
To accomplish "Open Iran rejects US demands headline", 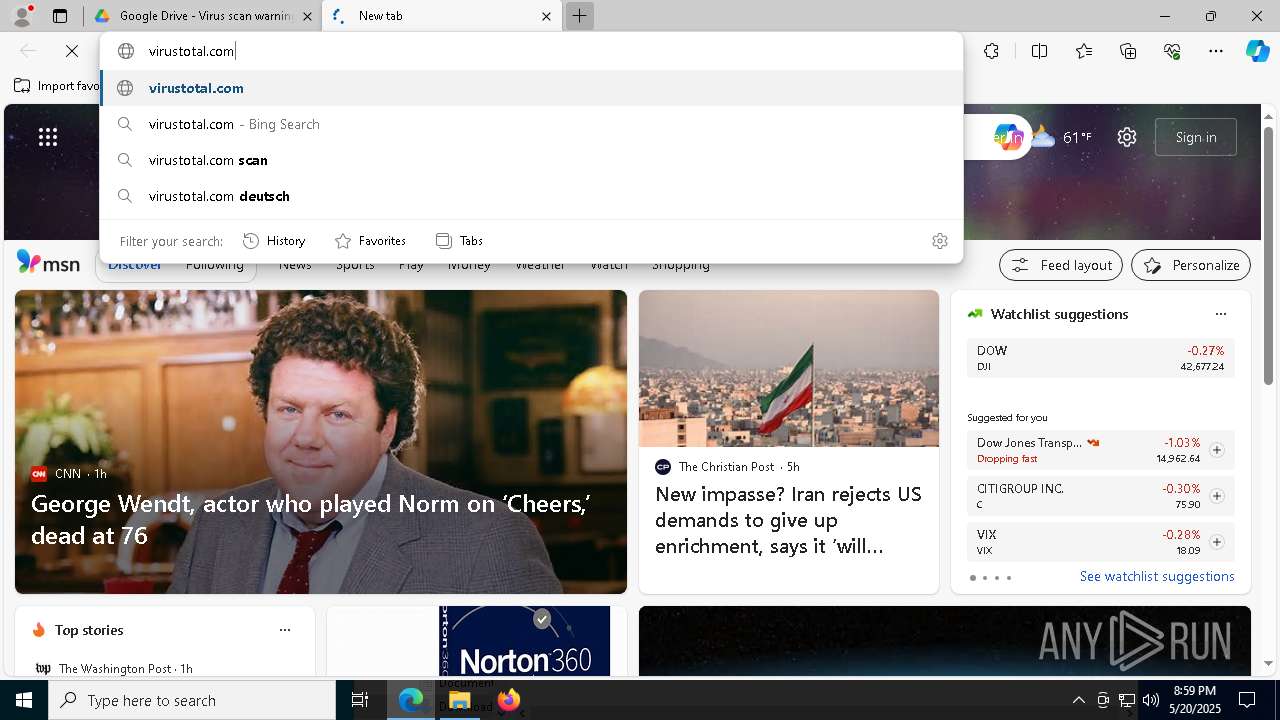I will click(x=788, y=520).
